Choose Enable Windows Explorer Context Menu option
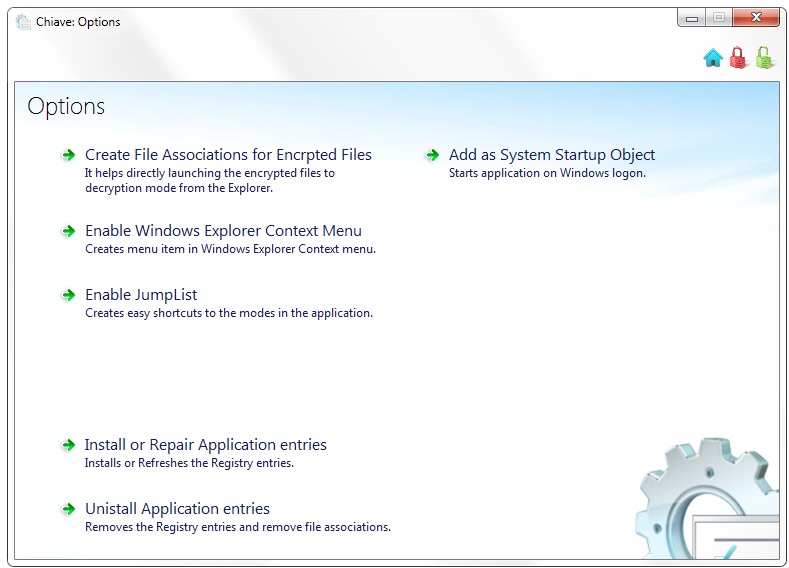 click(x=223, y=231)
